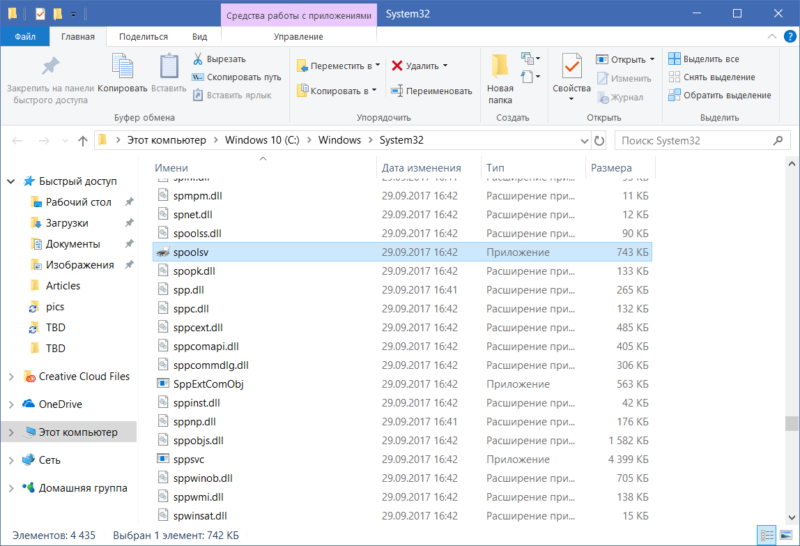Open help question mark icon
The height and width of the screenshot is (546, 800).
pos(790,36)
